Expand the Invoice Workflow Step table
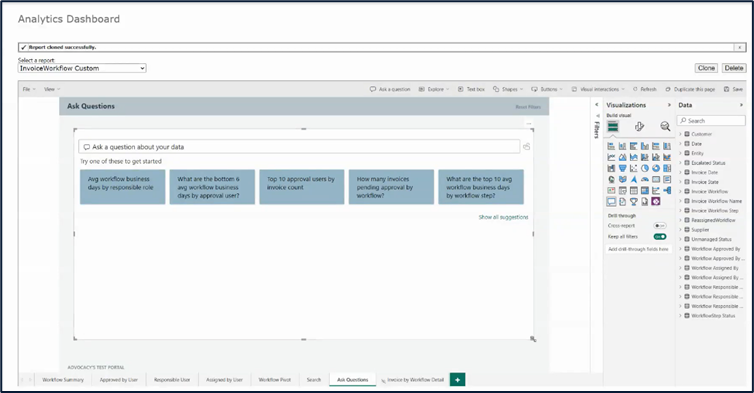The image size is (754, 393). pos(680,211)
